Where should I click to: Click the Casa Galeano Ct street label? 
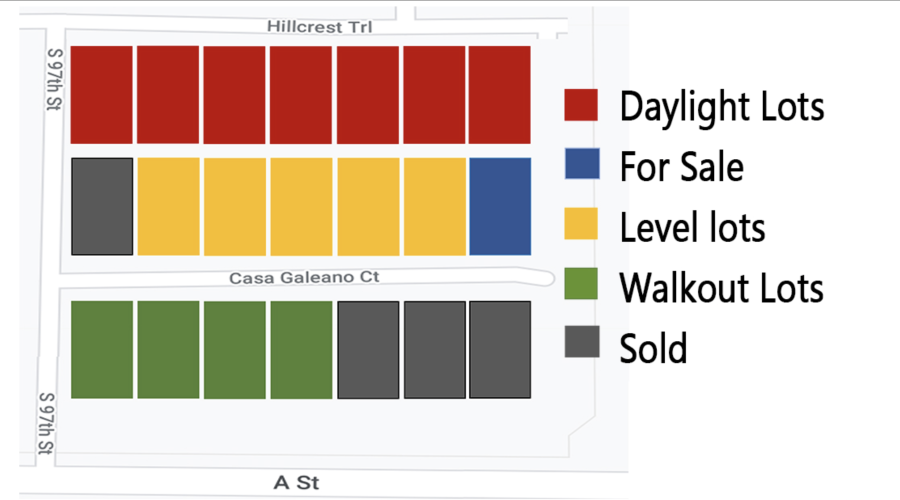(x=304, y=278)
